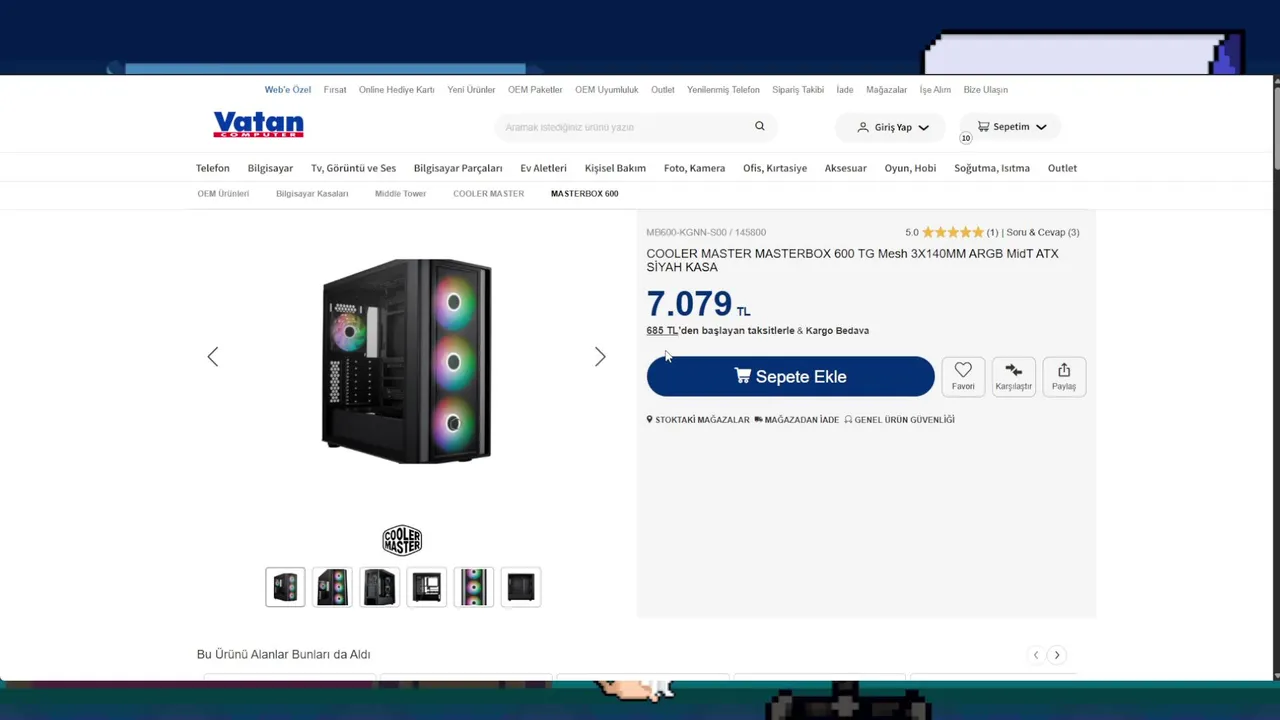Viewport: 1280px width, 720px height.
Task: Open the Yeni Ürünler link
Action: (x=471, y=90)
